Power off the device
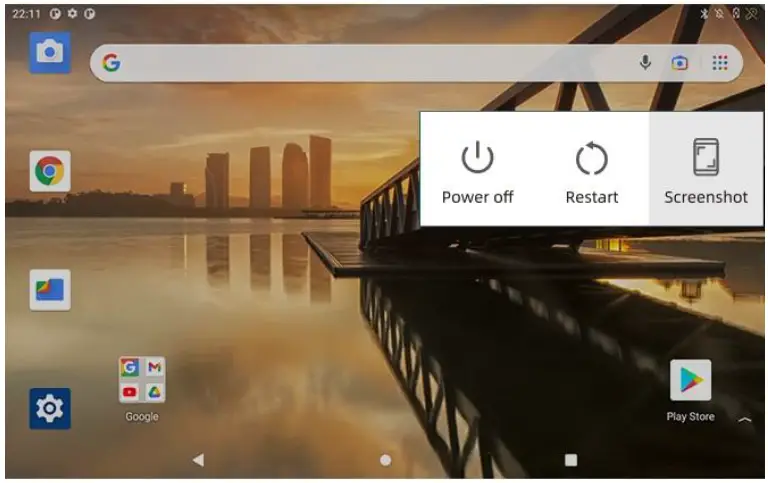The width and height of the screenshot is (768, 483). pos(478,171)
